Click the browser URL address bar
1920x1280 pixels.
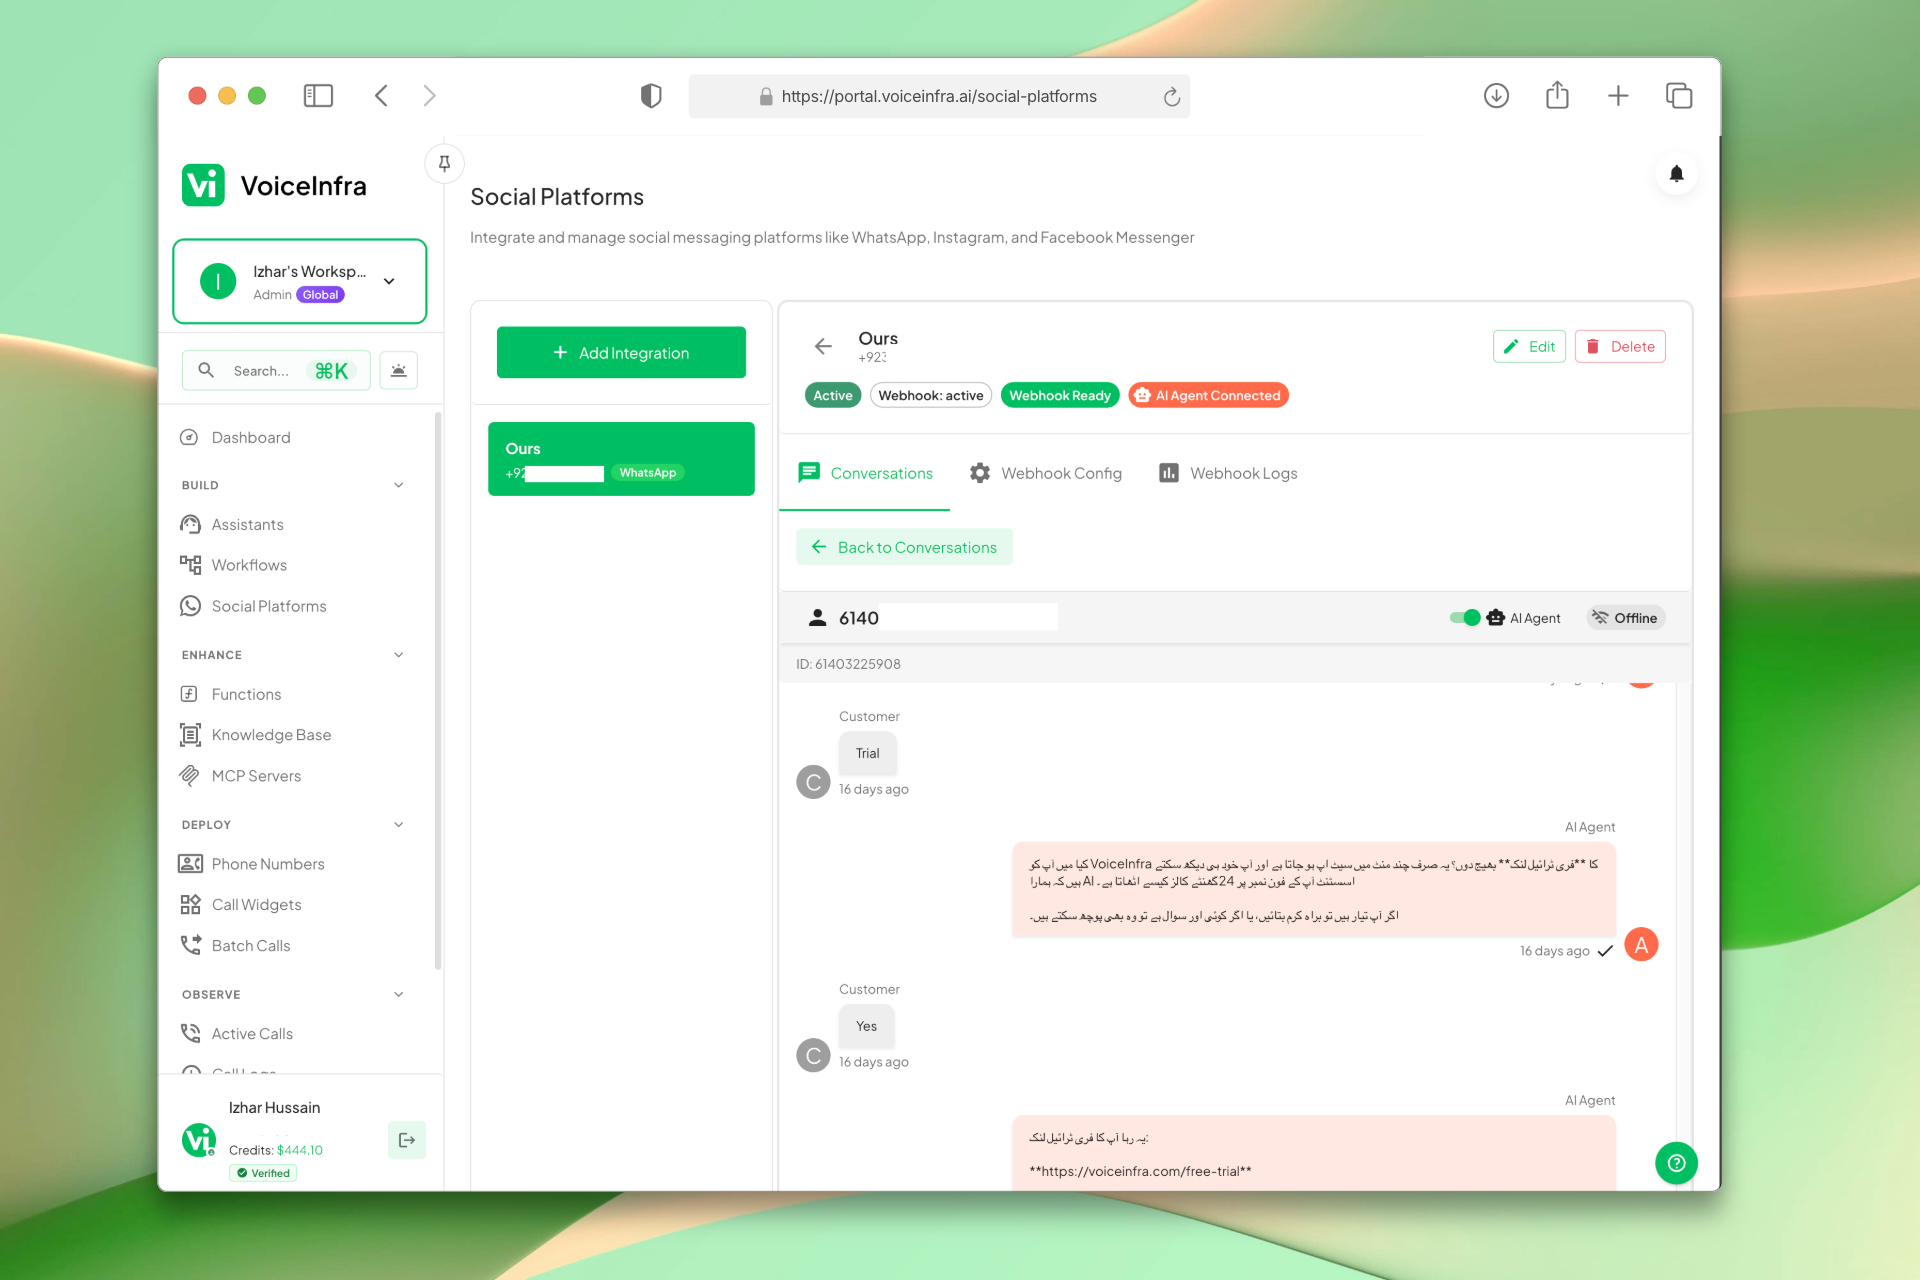click(x=939, y=96)
